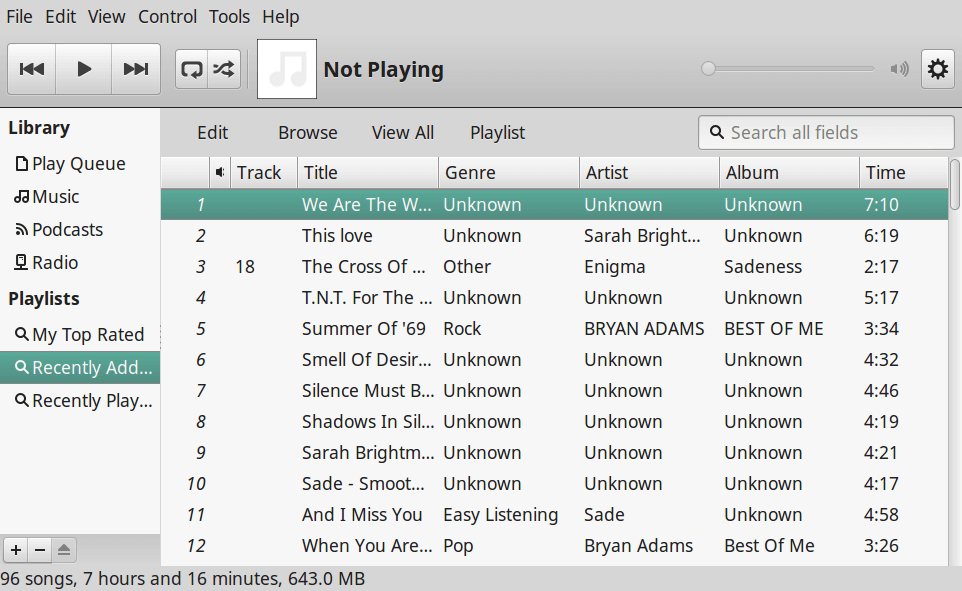The image size is (962, 591).
Task: Select the song And I Miss You
Action: point(555,514)
